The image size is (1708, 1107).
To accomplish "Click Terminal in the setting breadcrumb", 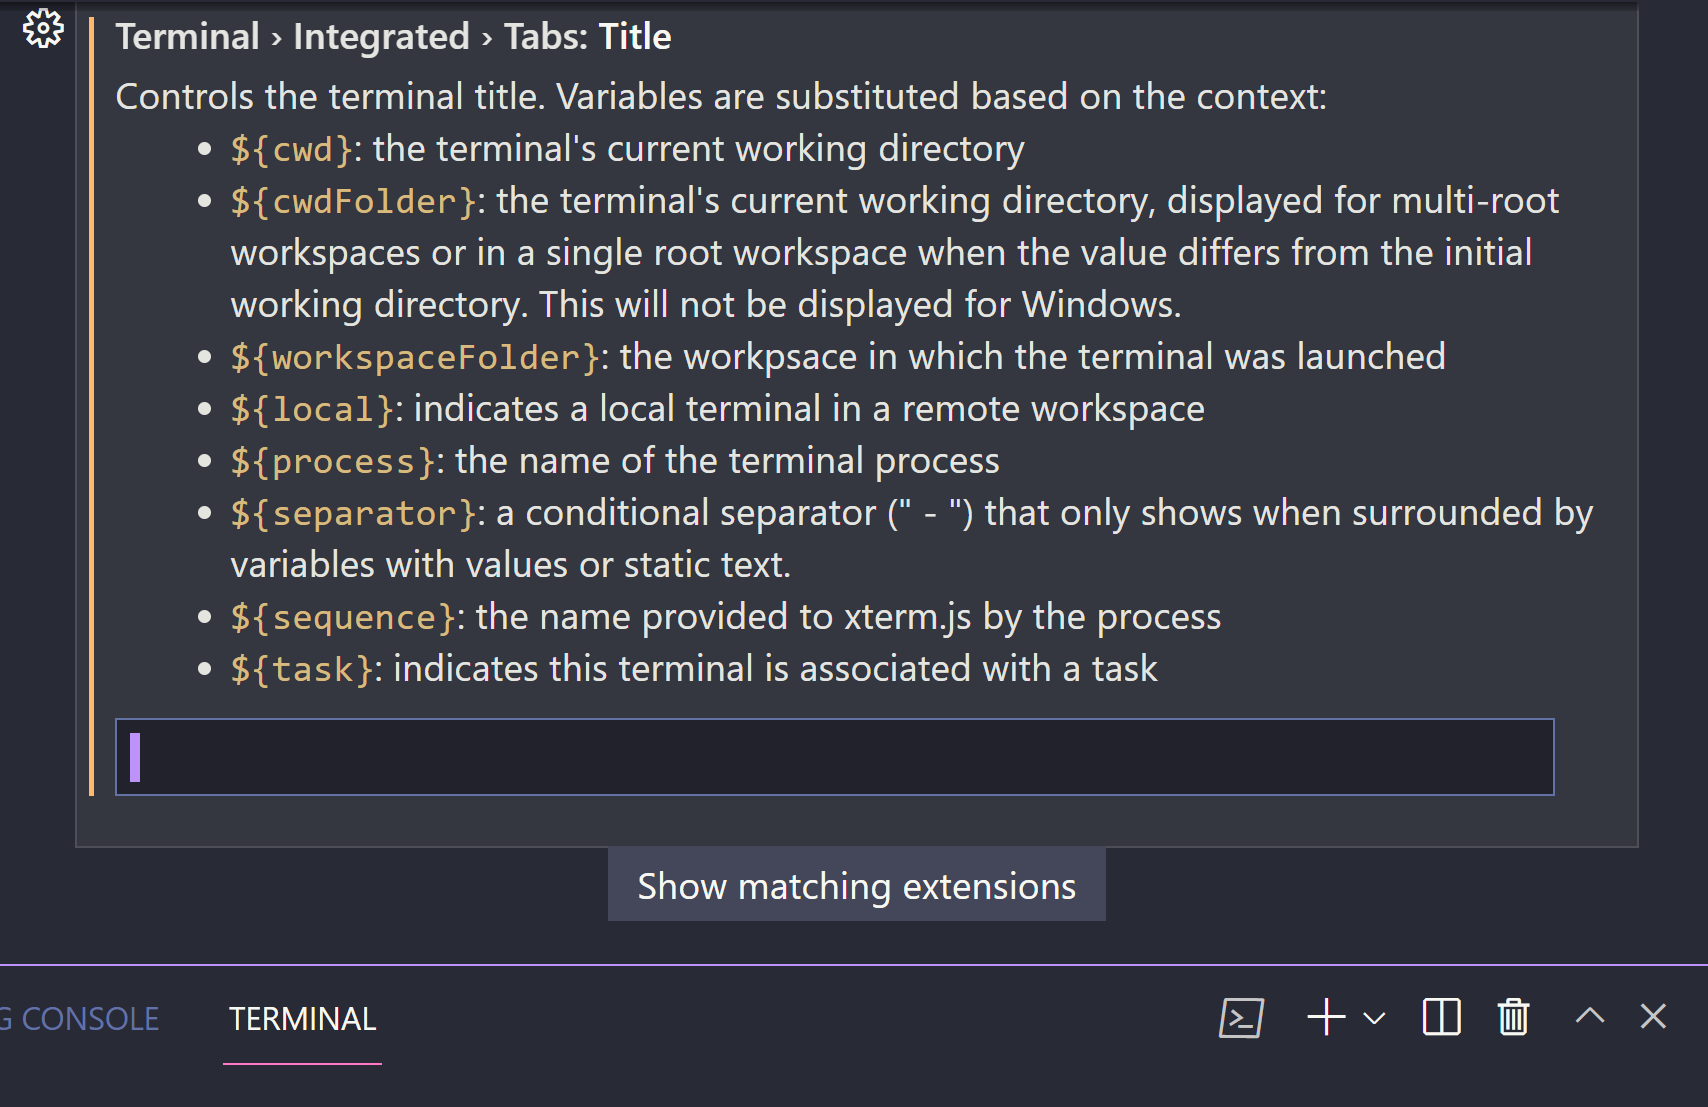I will (187, 36).
